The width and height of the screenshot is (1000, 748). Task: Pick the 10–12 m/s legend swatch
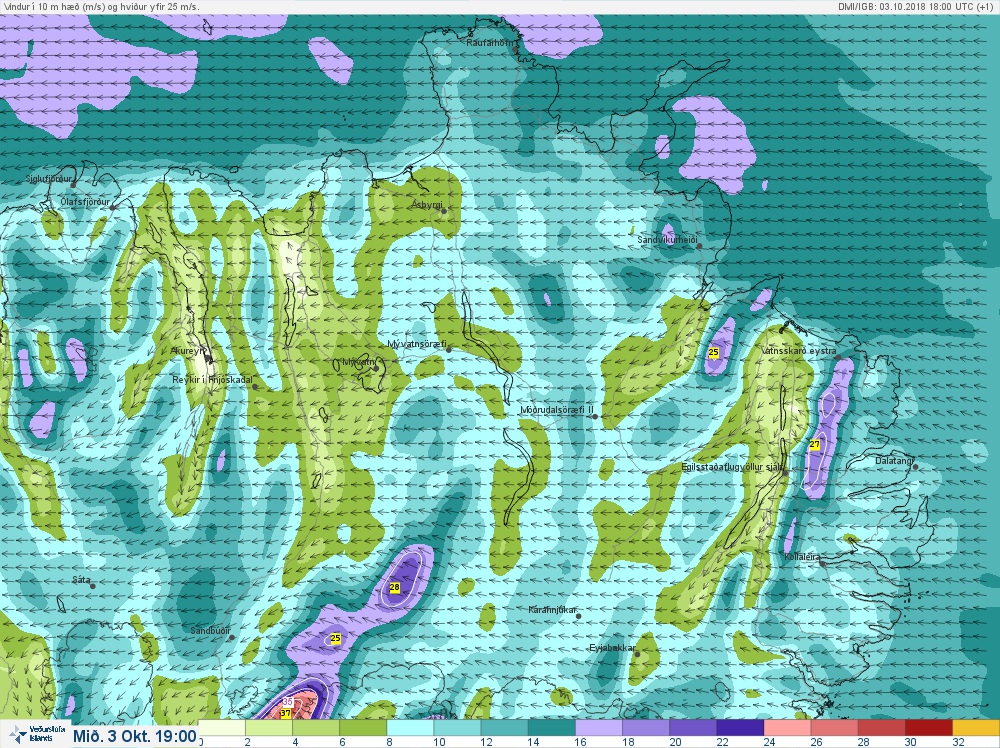[458, 728]
